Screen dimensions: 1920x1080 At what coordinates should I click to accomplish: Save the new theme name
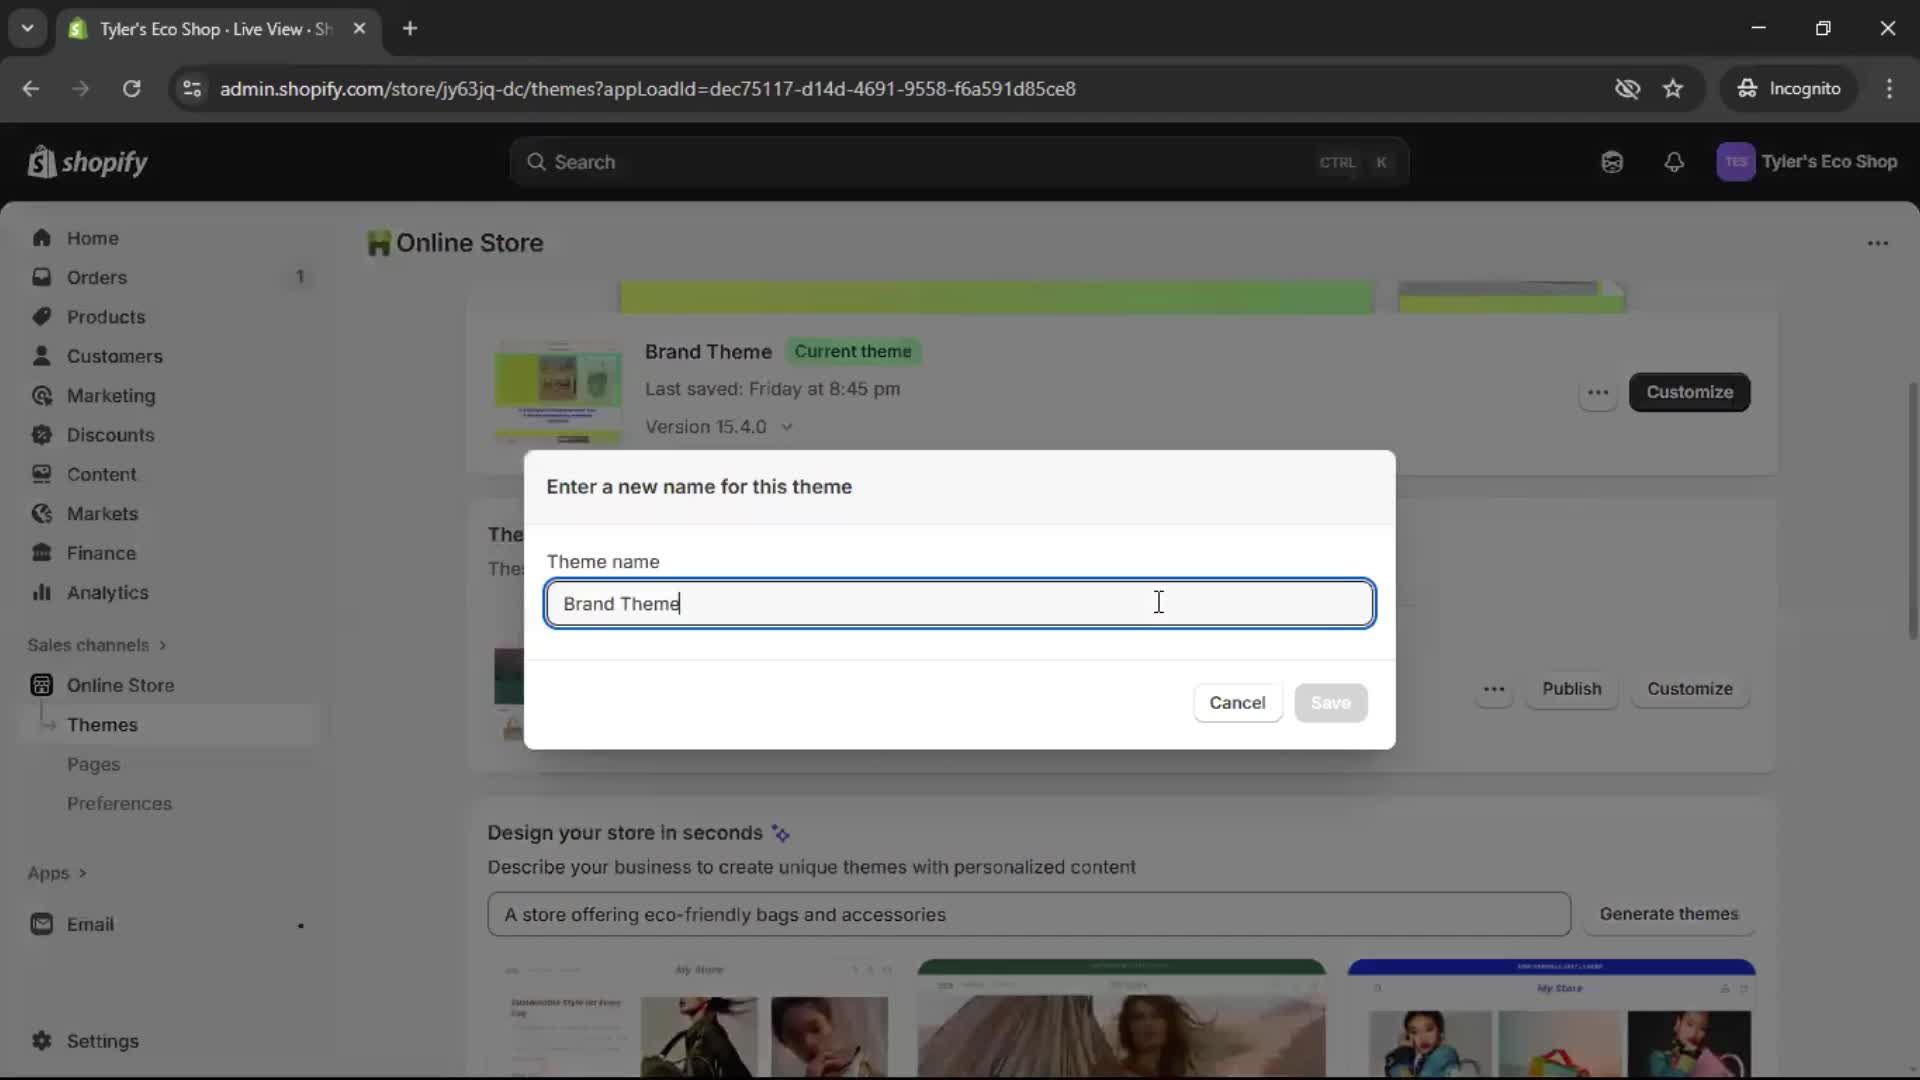[x=1331, y=702]
